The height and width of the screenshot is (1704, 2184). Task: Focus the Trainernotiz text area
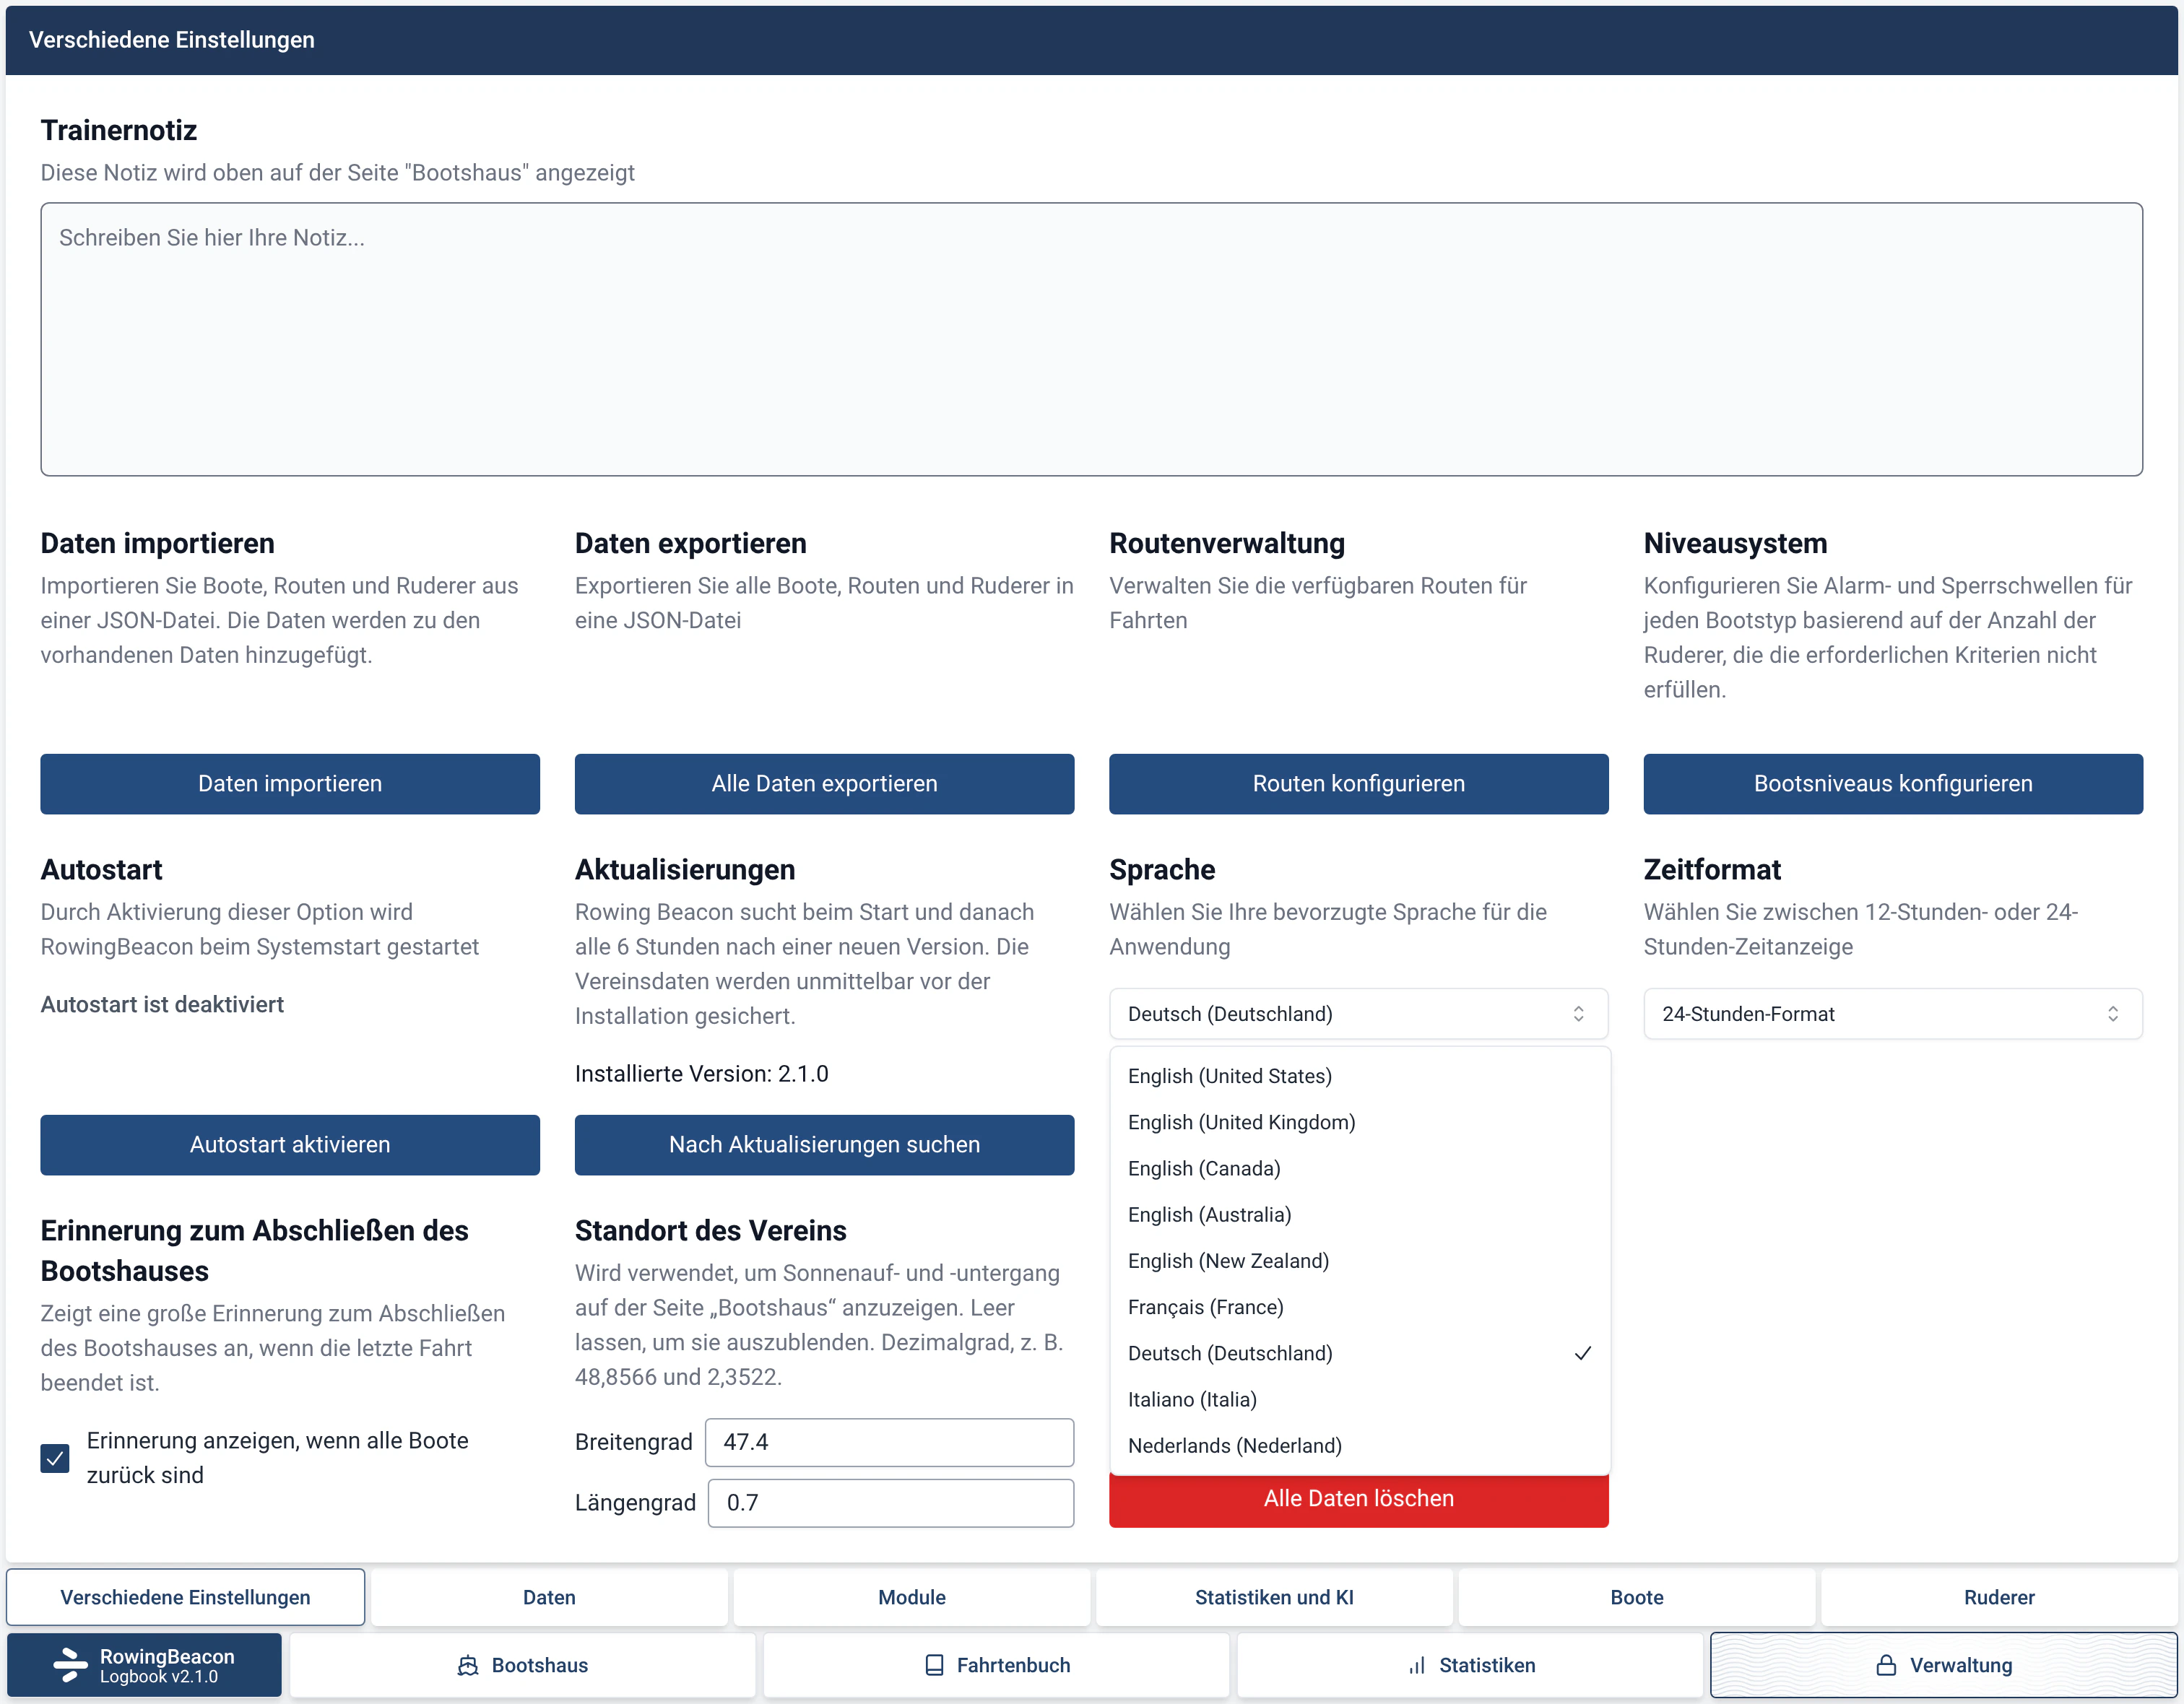1091,339
